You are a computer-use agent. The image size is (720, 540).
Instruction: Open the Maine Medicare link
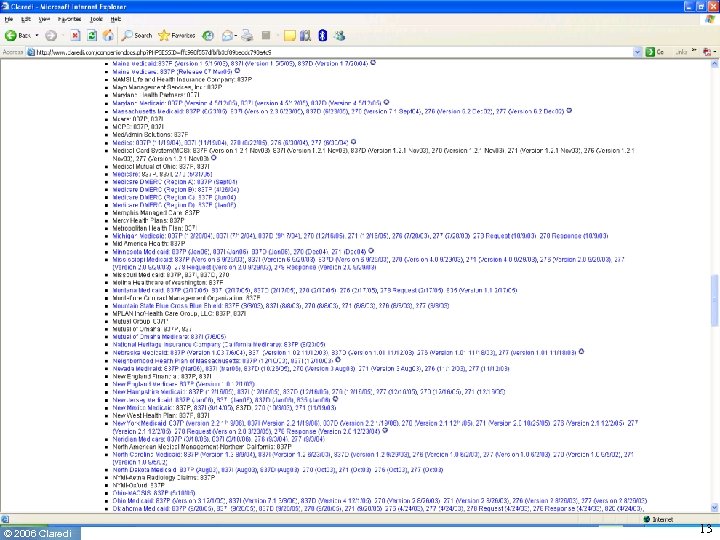point(172,72)
